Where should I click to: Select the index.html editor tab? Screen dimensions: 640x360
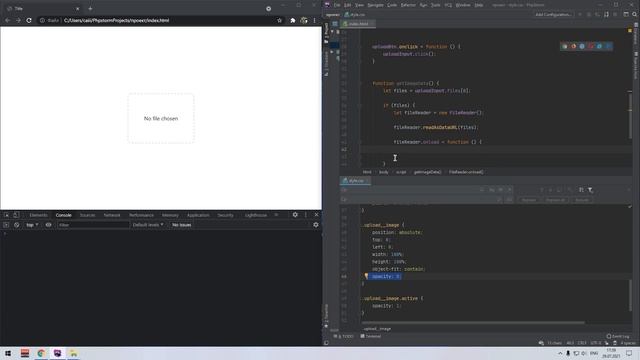pos(357,24)
